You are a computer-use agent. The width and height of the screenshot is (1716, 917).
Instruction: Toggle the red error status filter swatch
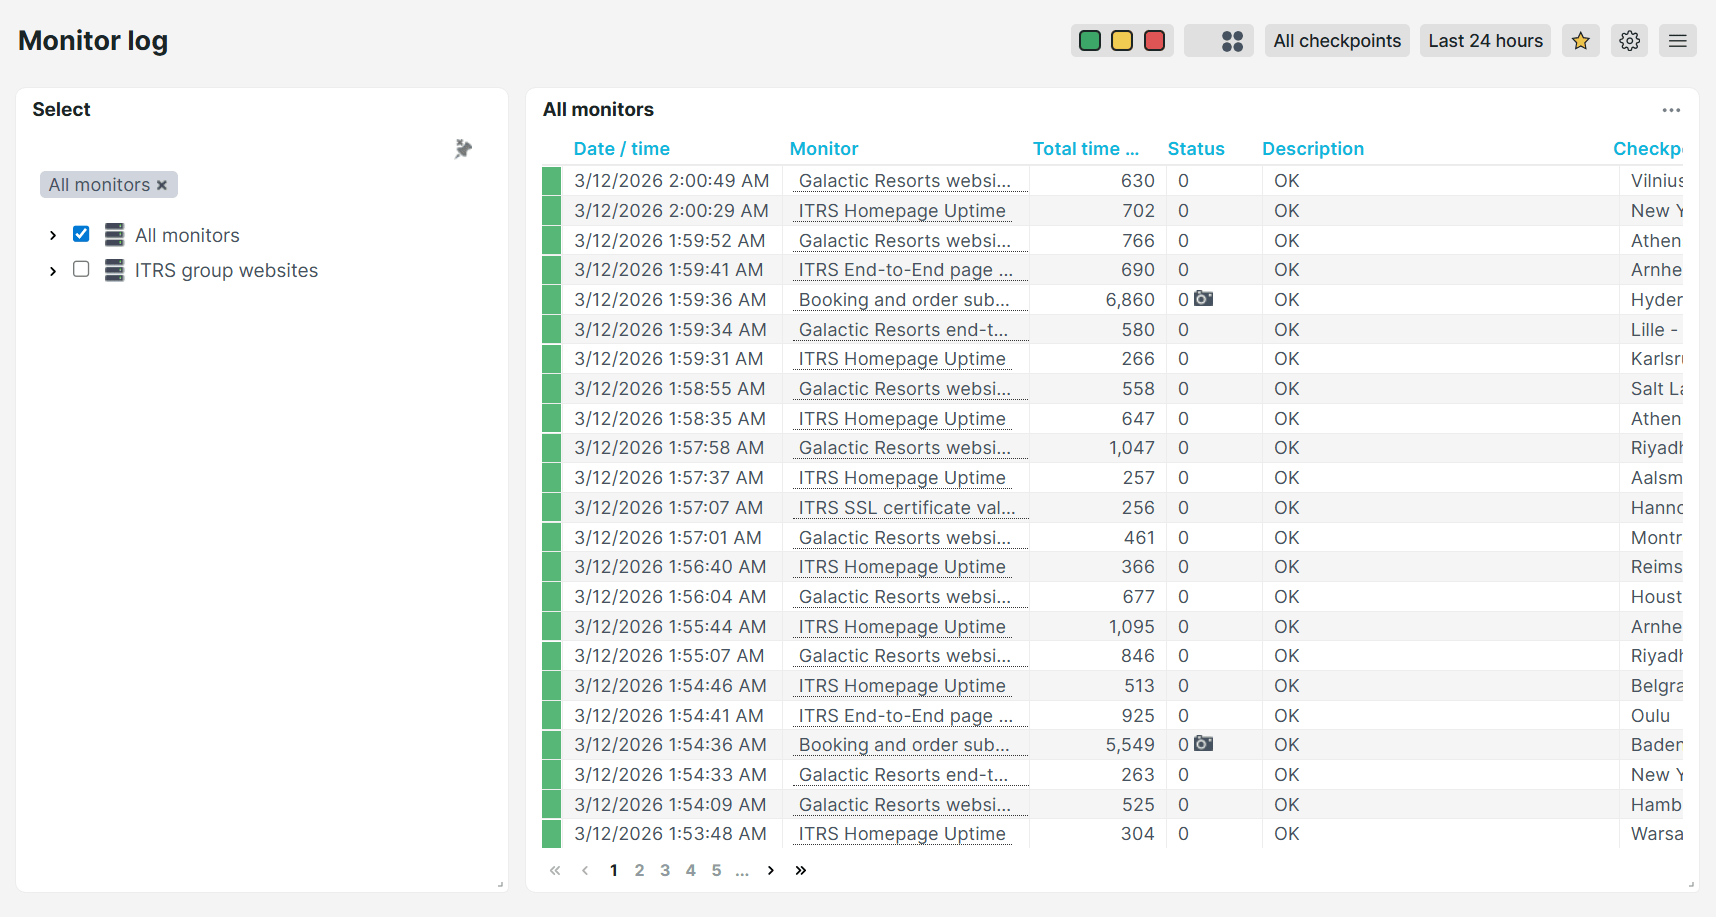pyautogui.click(x=1154, y=40)
